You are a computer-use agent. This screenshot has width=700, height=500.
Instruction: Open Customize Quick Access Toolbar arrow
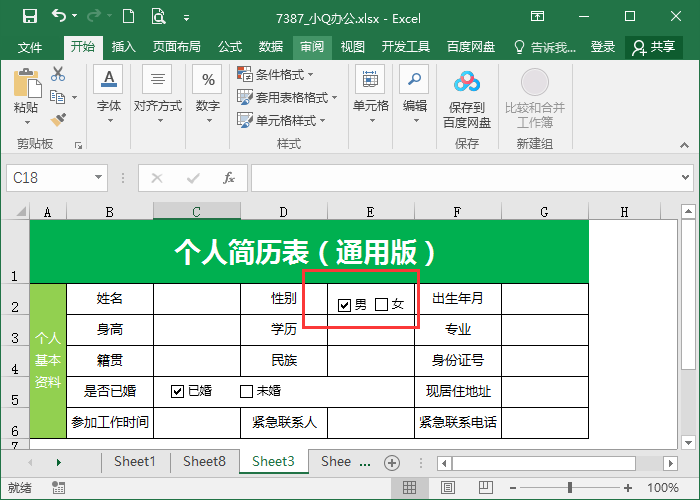187,18
